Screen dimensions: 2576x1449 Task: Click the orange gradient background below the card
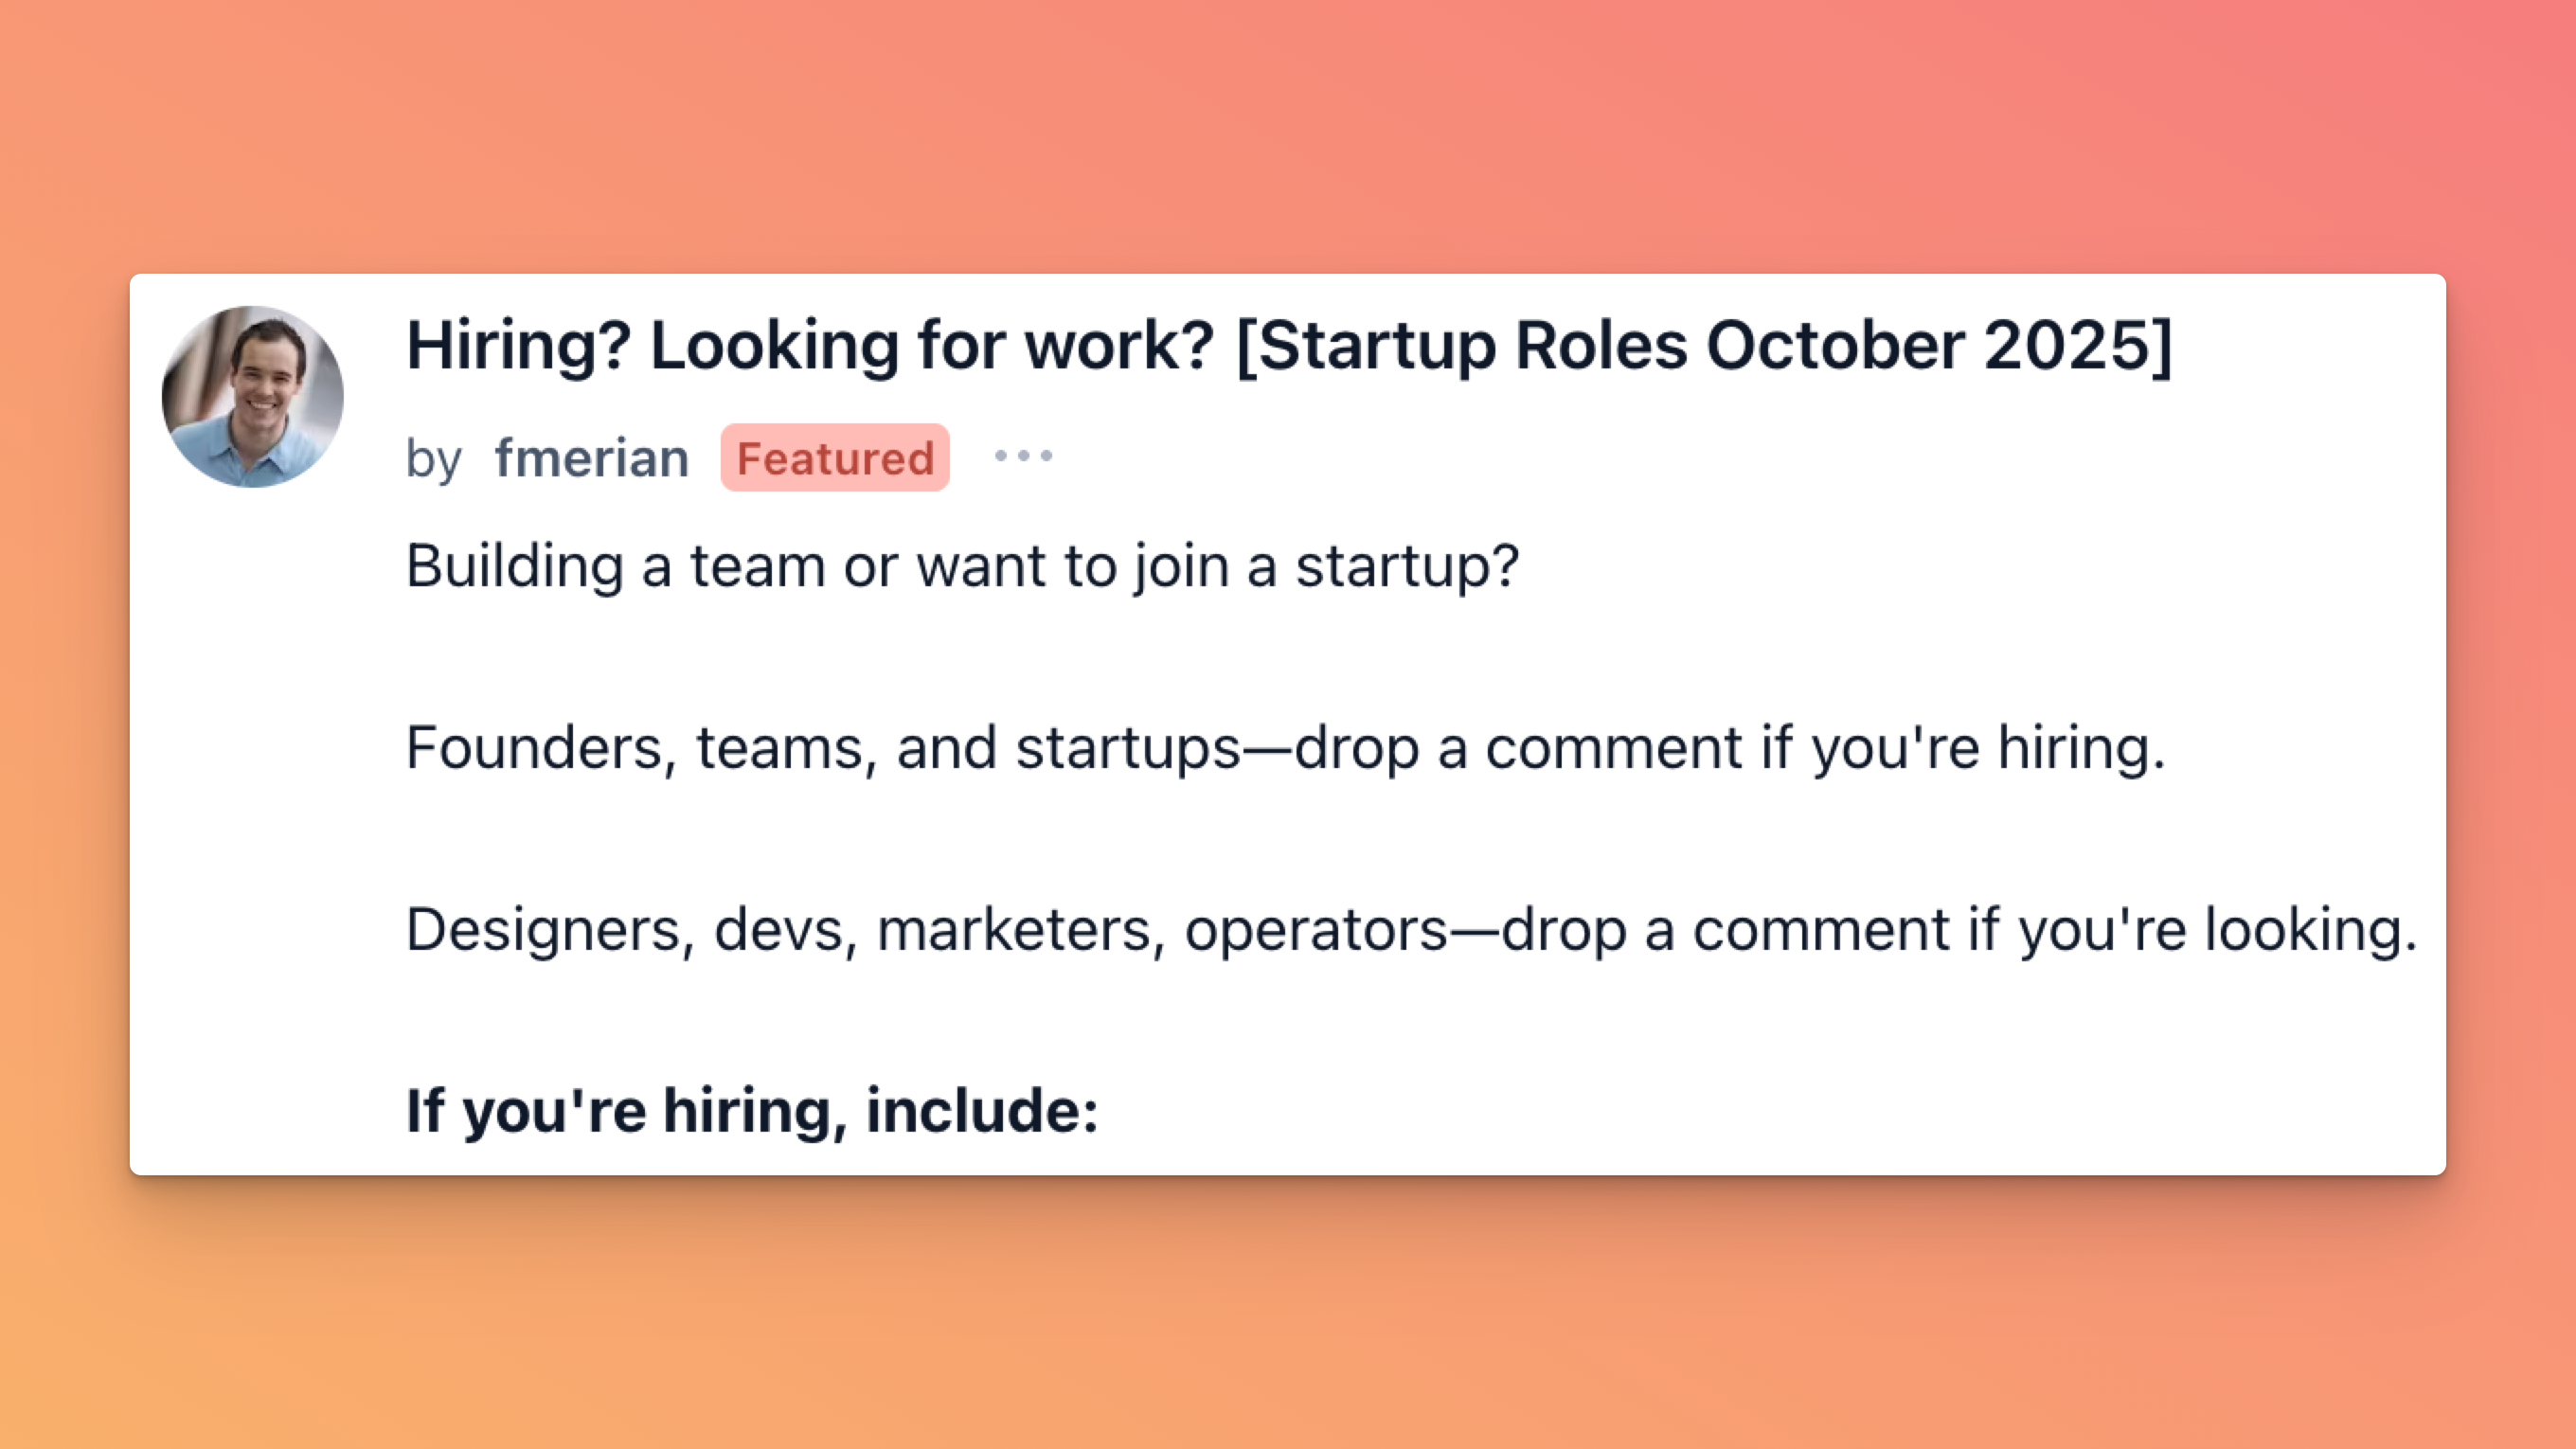pos(1288,1320)
